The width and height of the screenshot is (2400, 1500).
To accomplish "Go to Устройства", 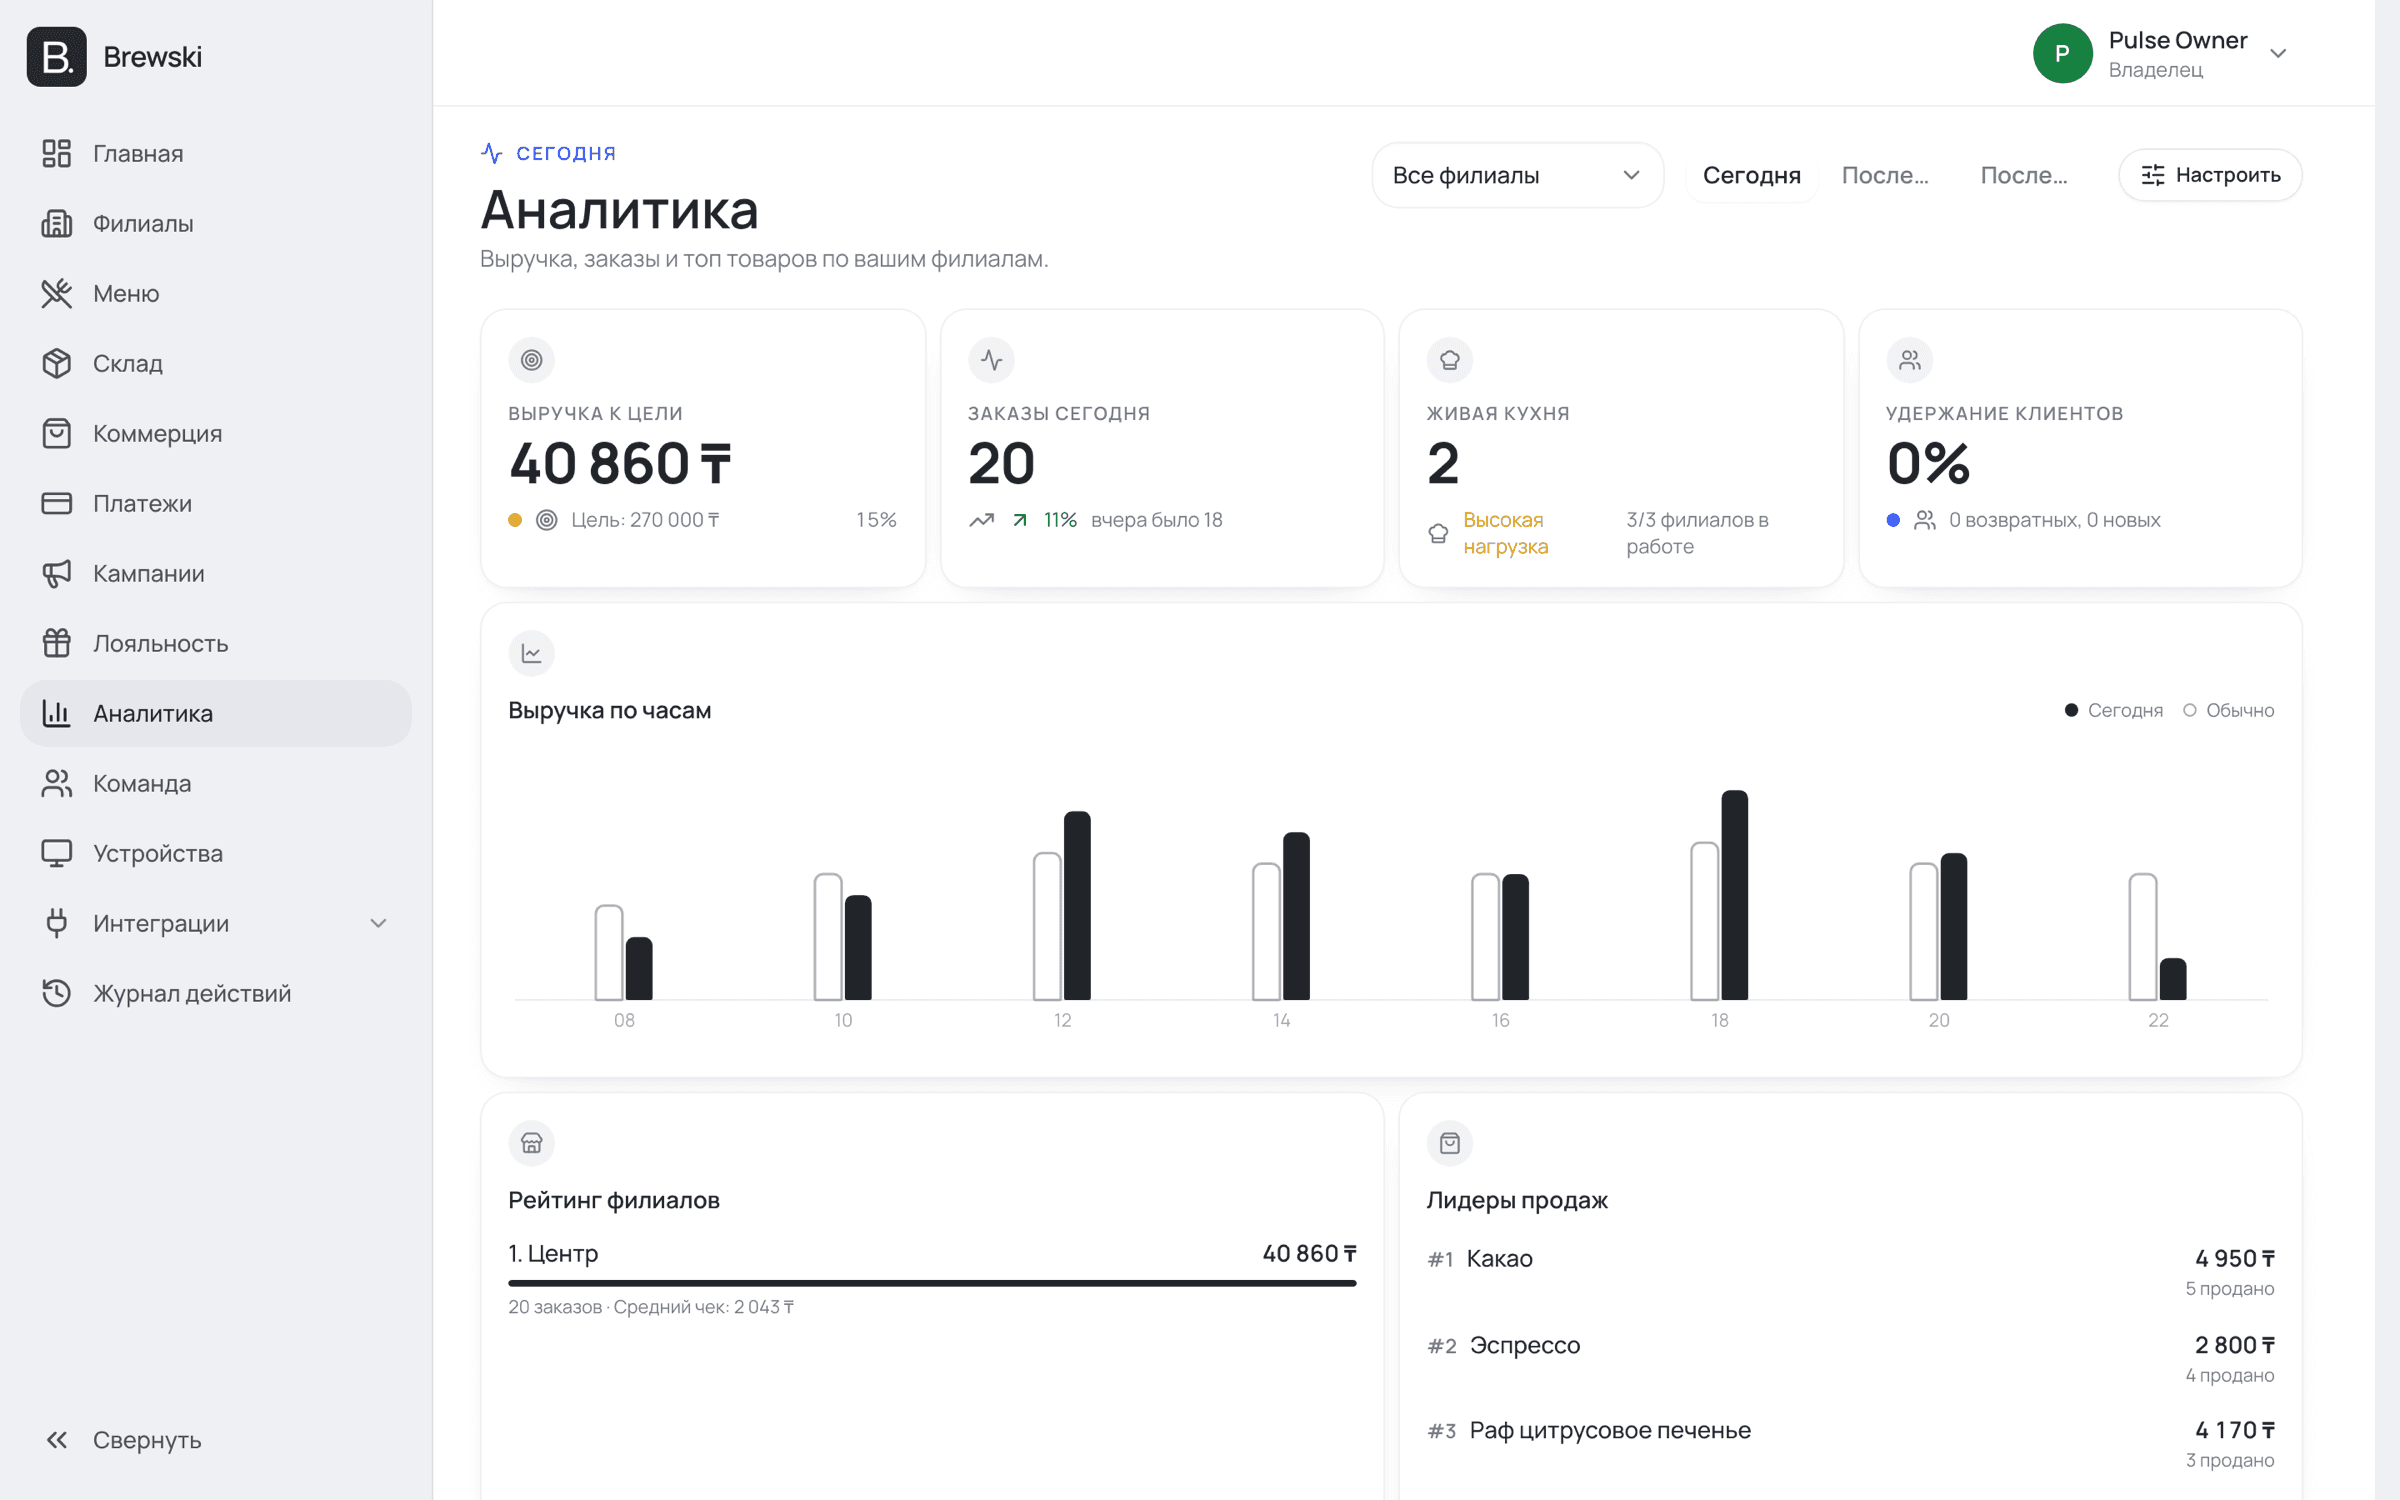I will pyautogui.click(x=215, y=853).
